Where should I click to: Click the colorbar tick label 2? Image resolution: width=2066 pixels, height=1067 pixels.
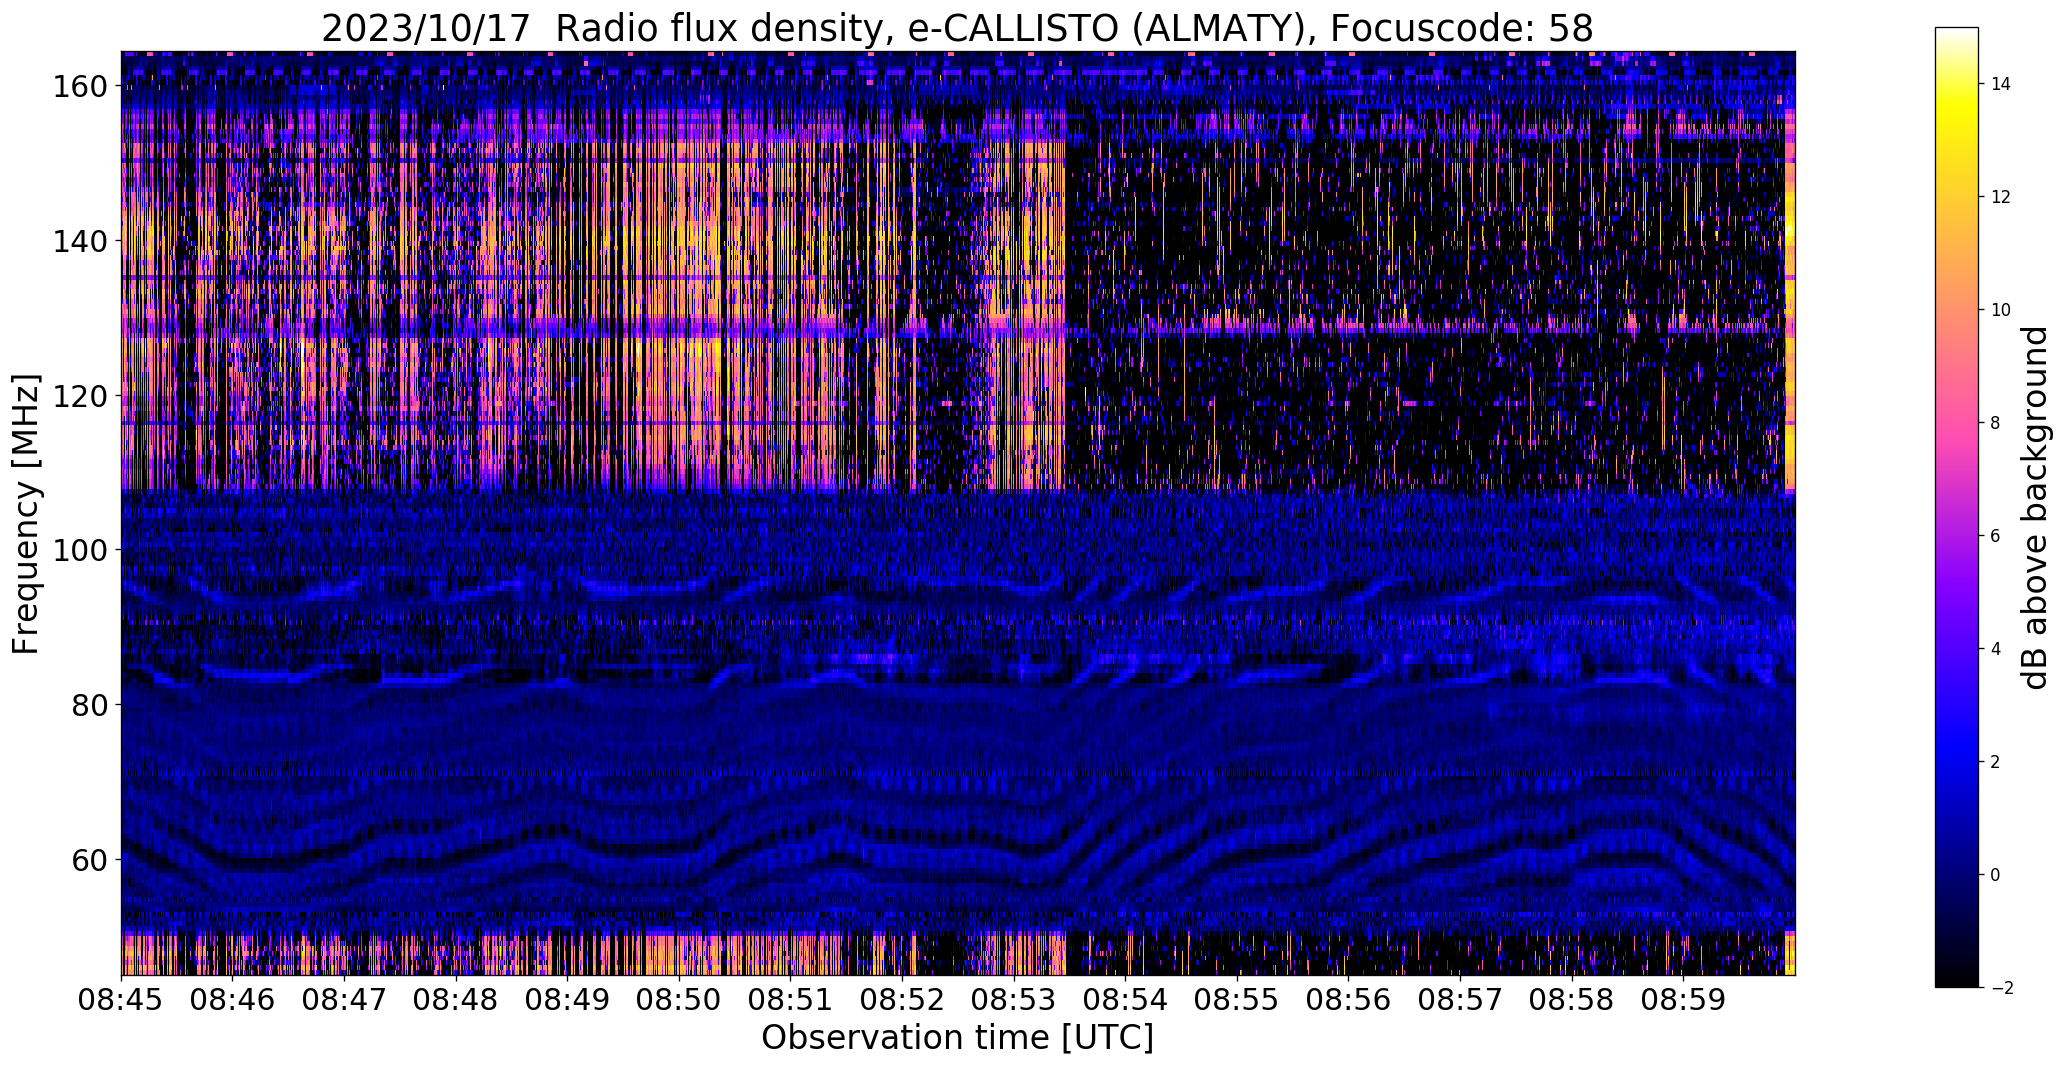(1996, 762)
